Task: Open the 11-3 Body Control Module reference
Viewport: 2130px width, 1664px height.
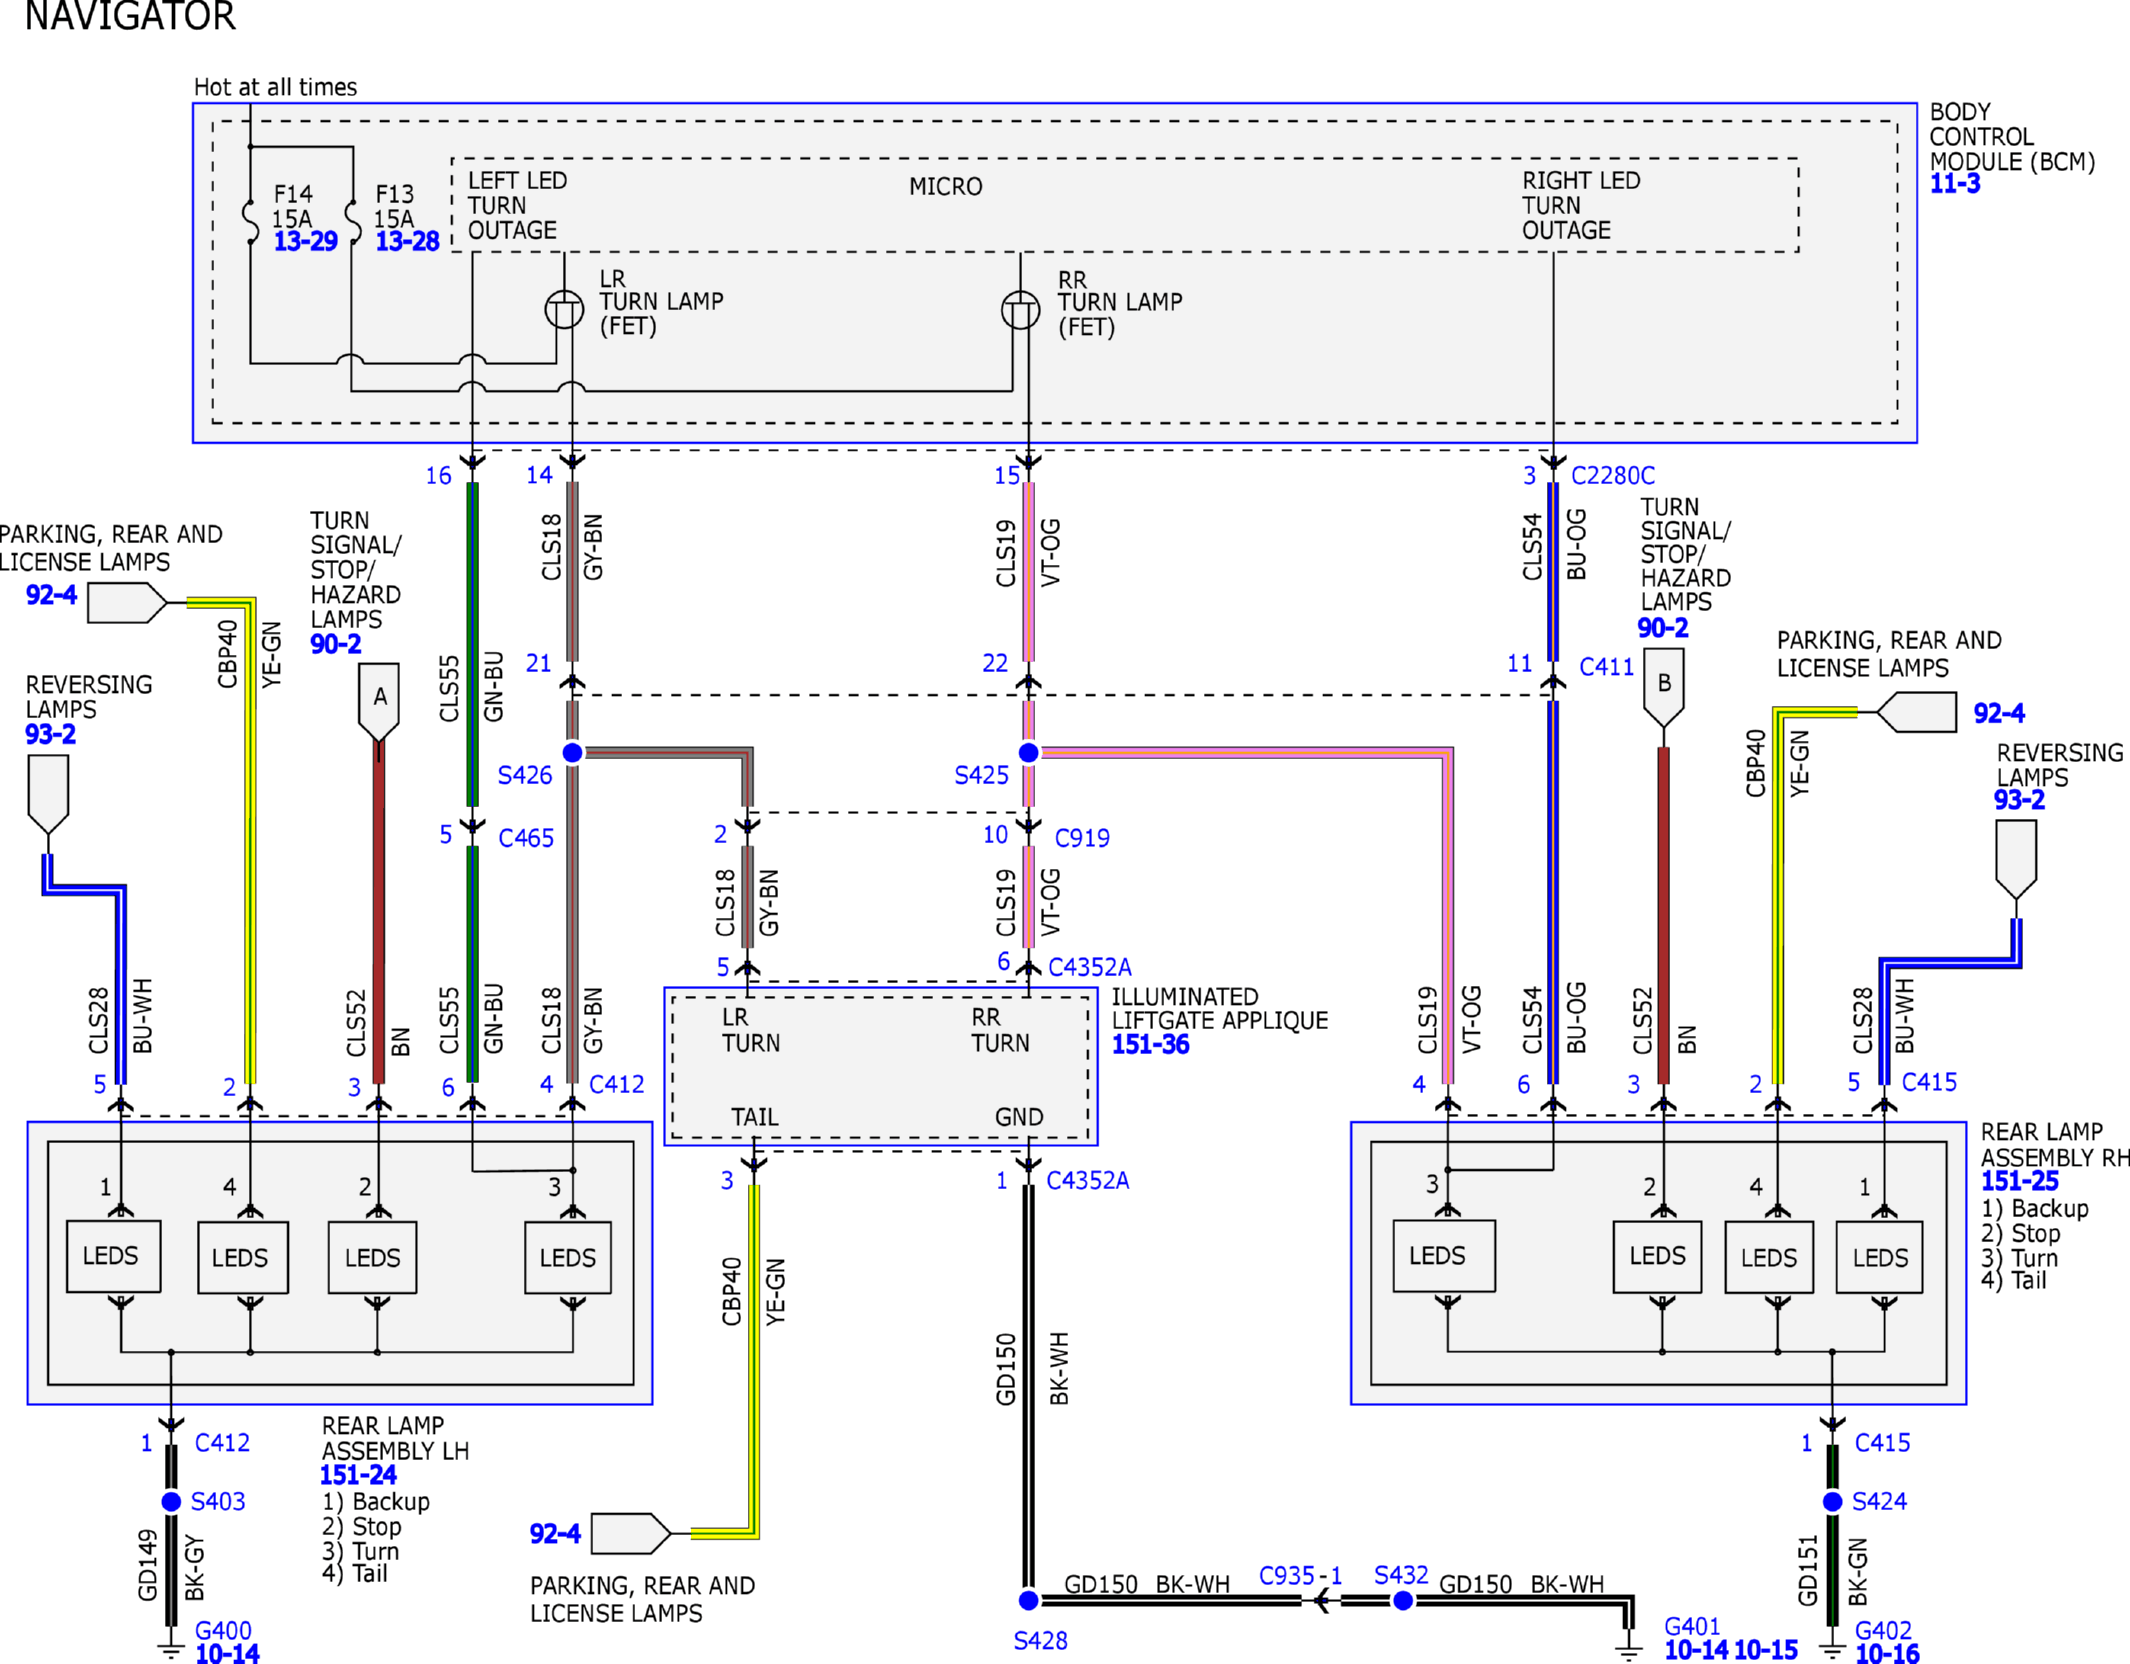Action: pos(1955,184)
